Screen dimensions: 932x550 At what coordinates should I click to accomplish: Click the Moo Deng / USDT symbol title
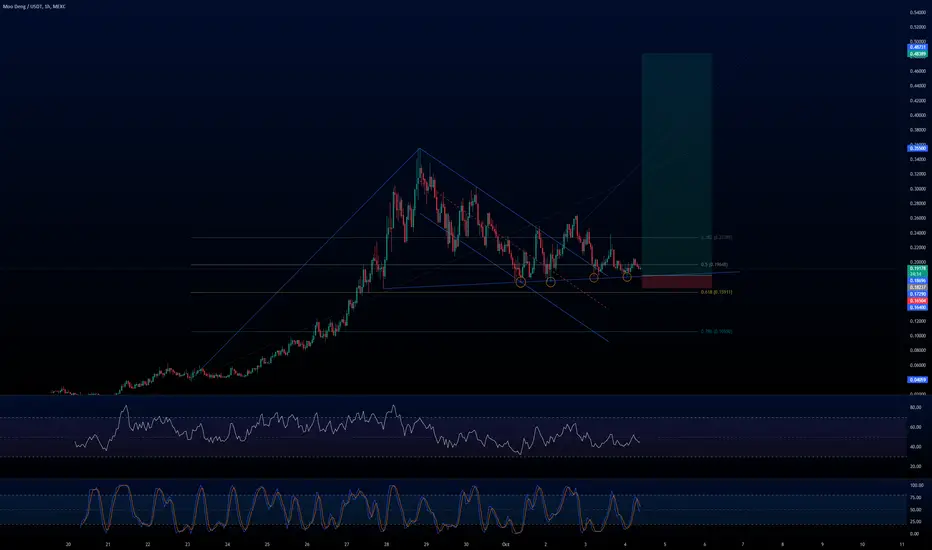tap(34, 6)
